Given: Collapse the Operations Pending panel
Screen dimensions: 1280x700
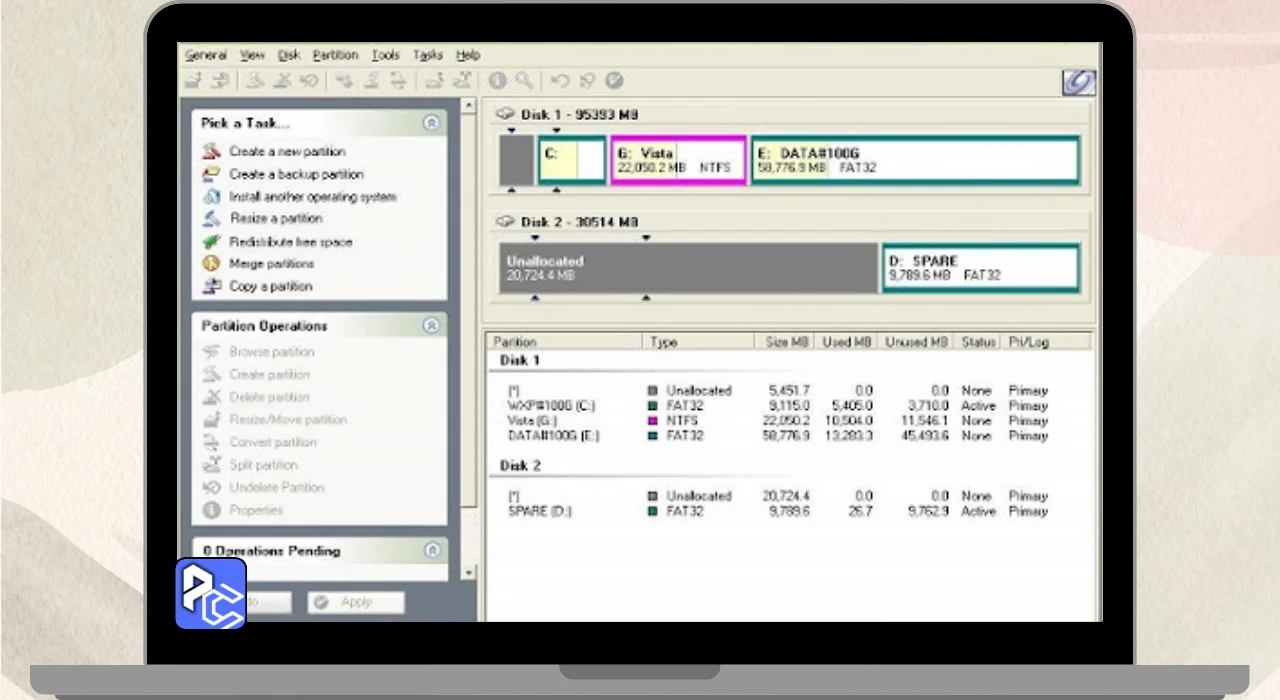Looking at the screenshot, I should coord(431,550).
